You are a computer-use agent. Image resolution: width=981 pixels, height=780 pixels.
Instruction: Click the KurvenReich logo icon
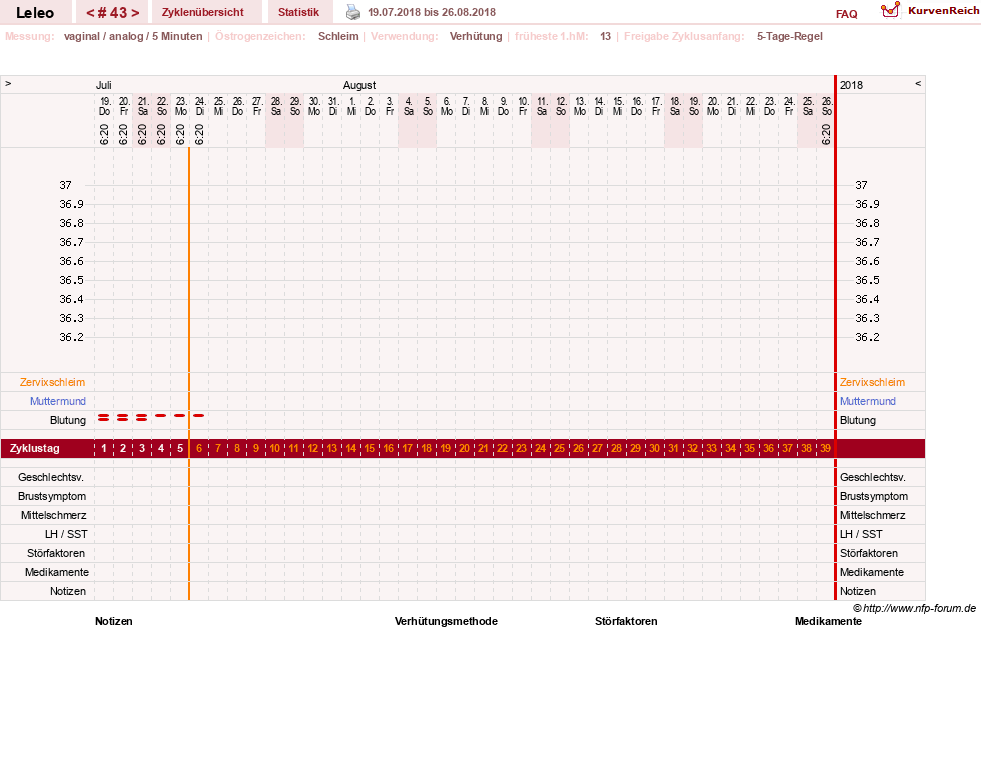coord(890,10)
